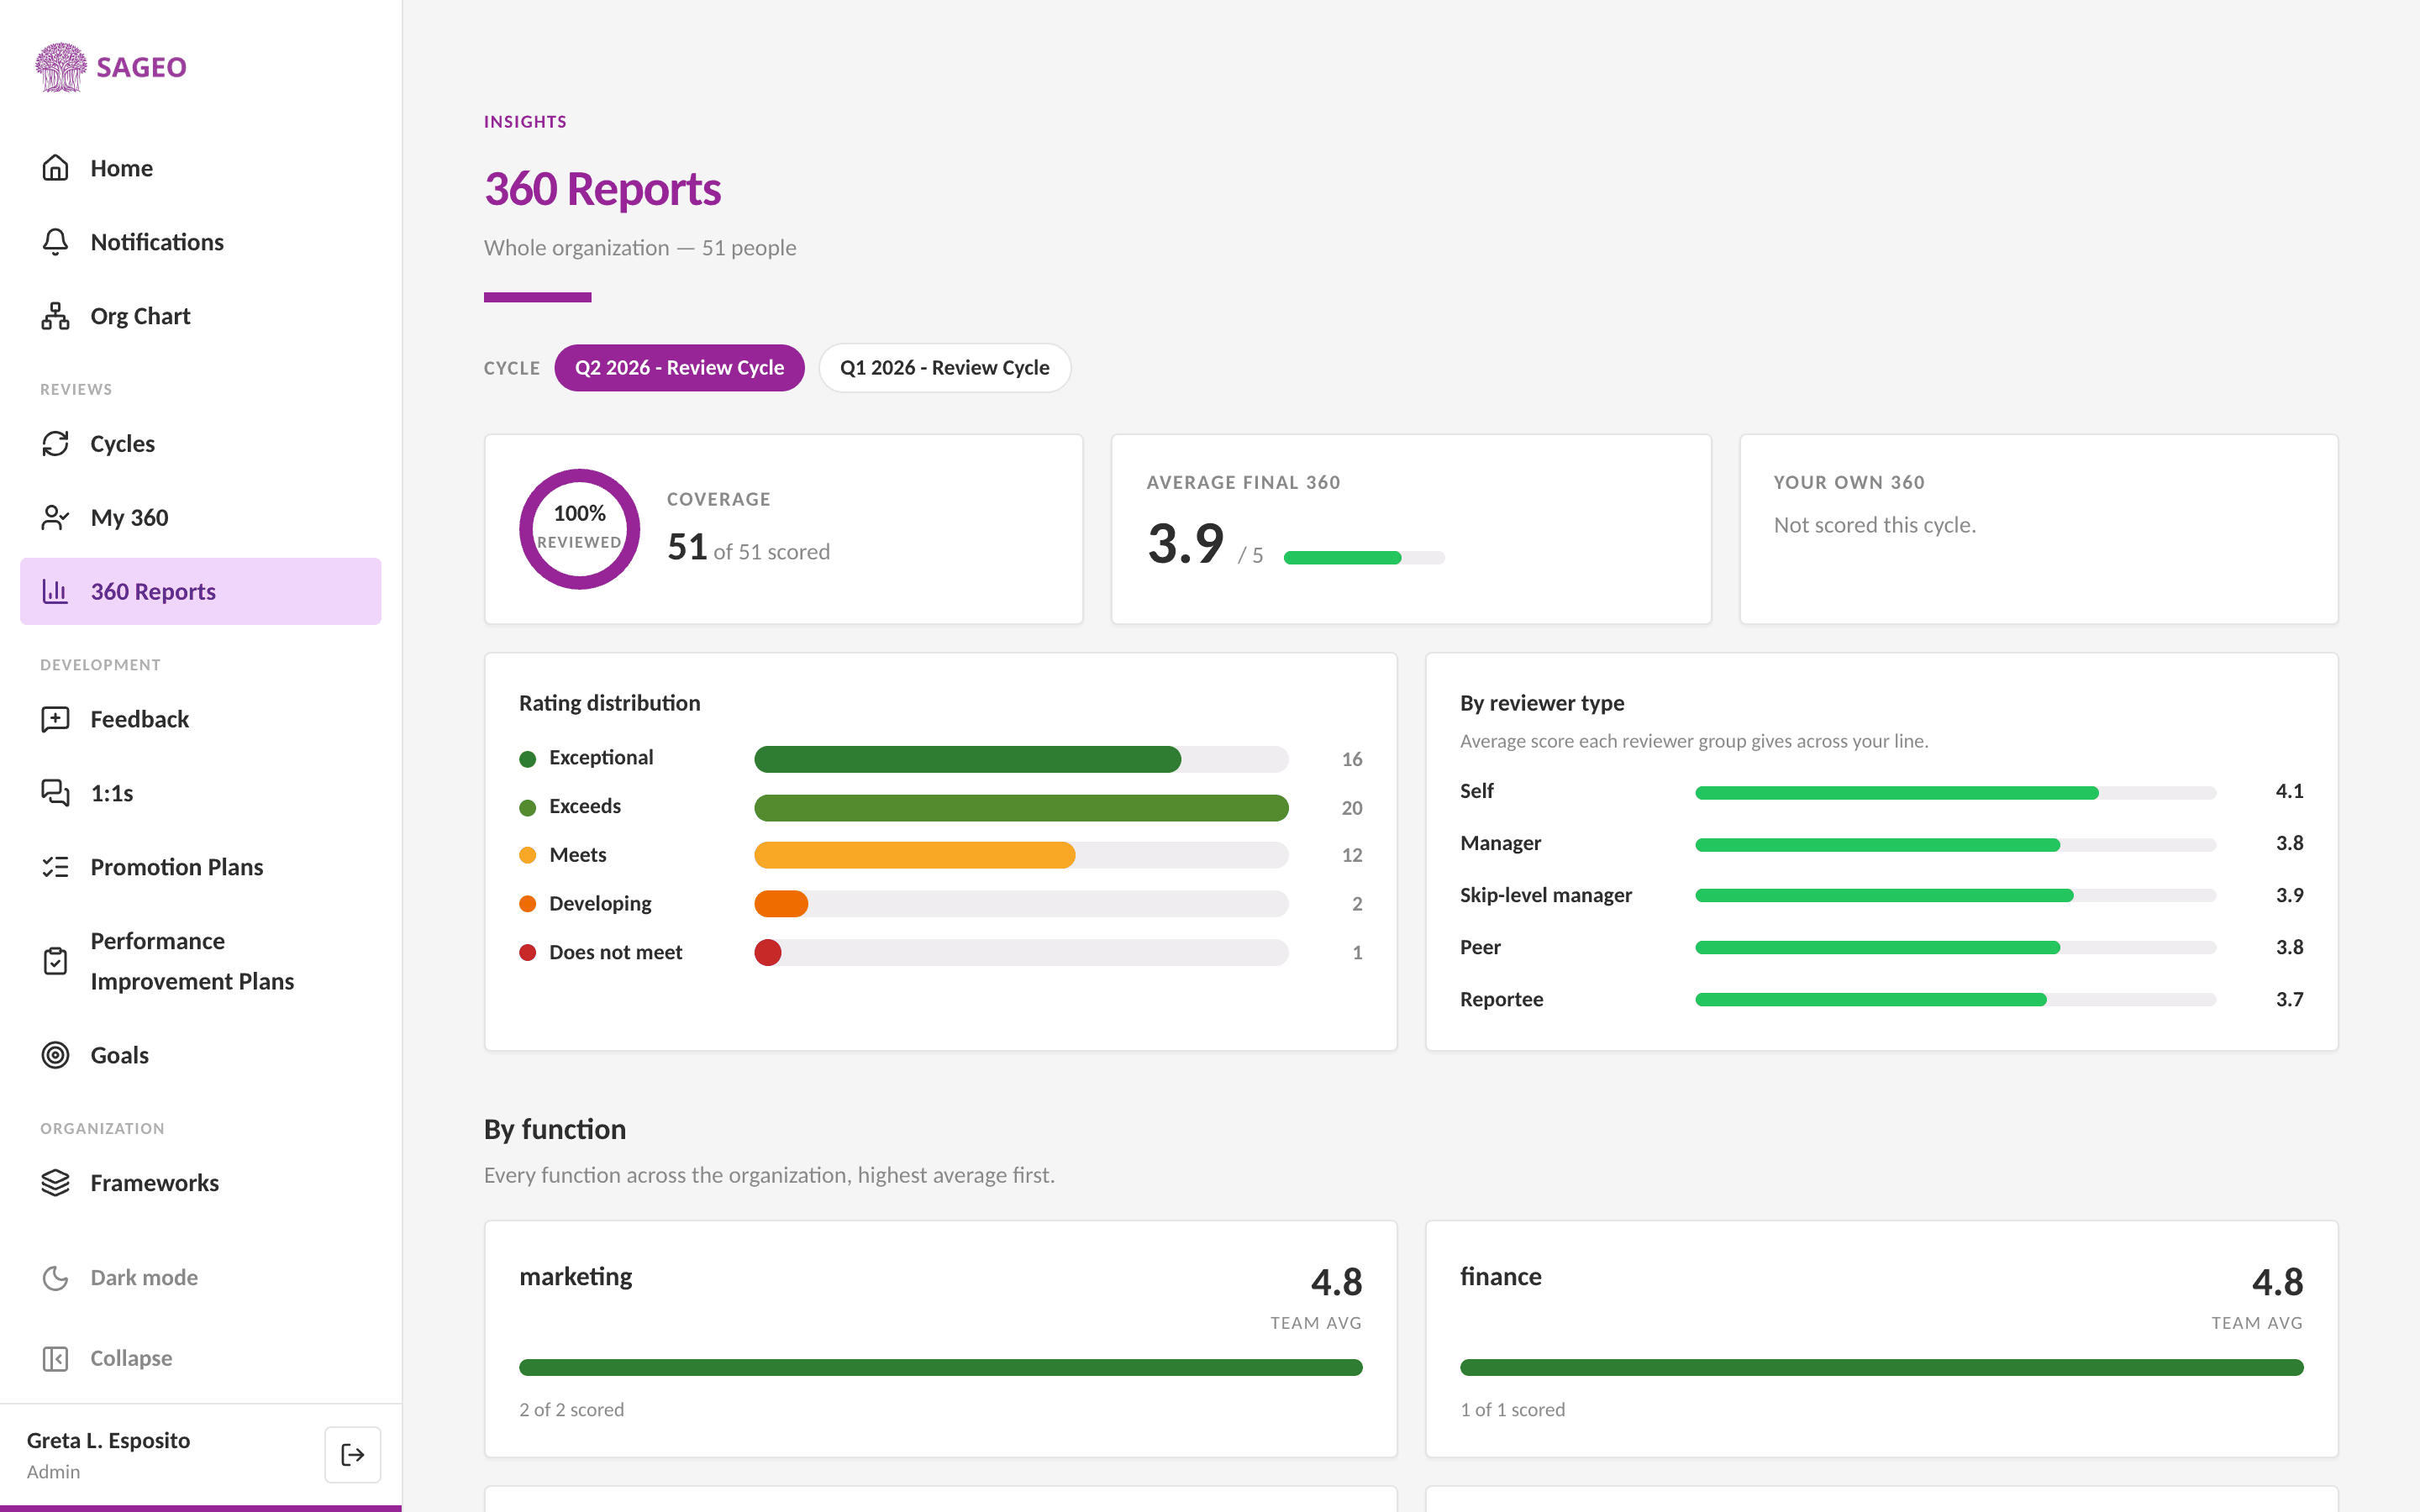Click the sign out arrow icon
The image size is (2420, 1512).
(x=352, y=1454)
